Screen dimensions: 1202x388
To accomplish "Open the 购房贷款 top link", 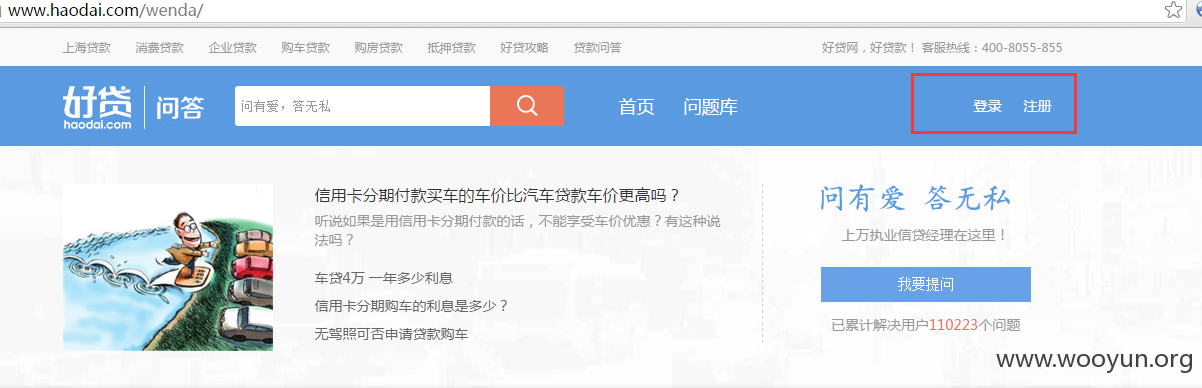I will tap(379, 47).
